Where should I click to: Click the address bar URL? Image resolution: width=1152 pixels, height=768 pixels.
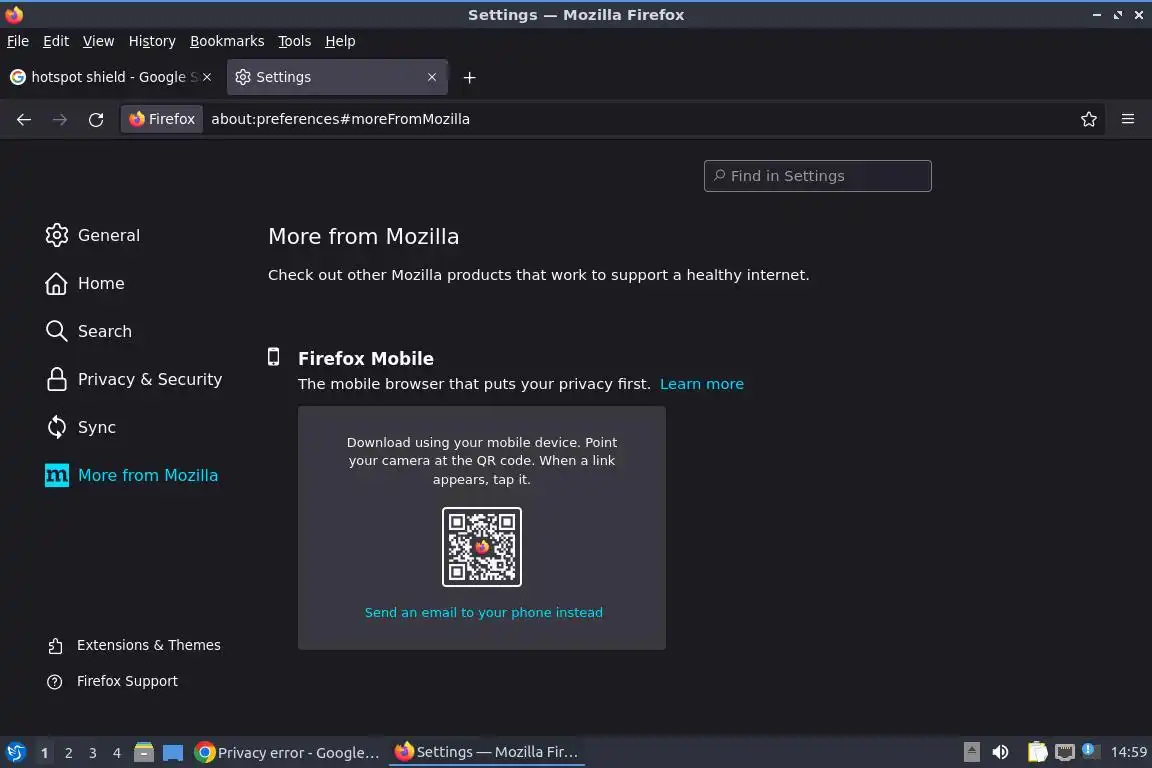coord(340,119)
